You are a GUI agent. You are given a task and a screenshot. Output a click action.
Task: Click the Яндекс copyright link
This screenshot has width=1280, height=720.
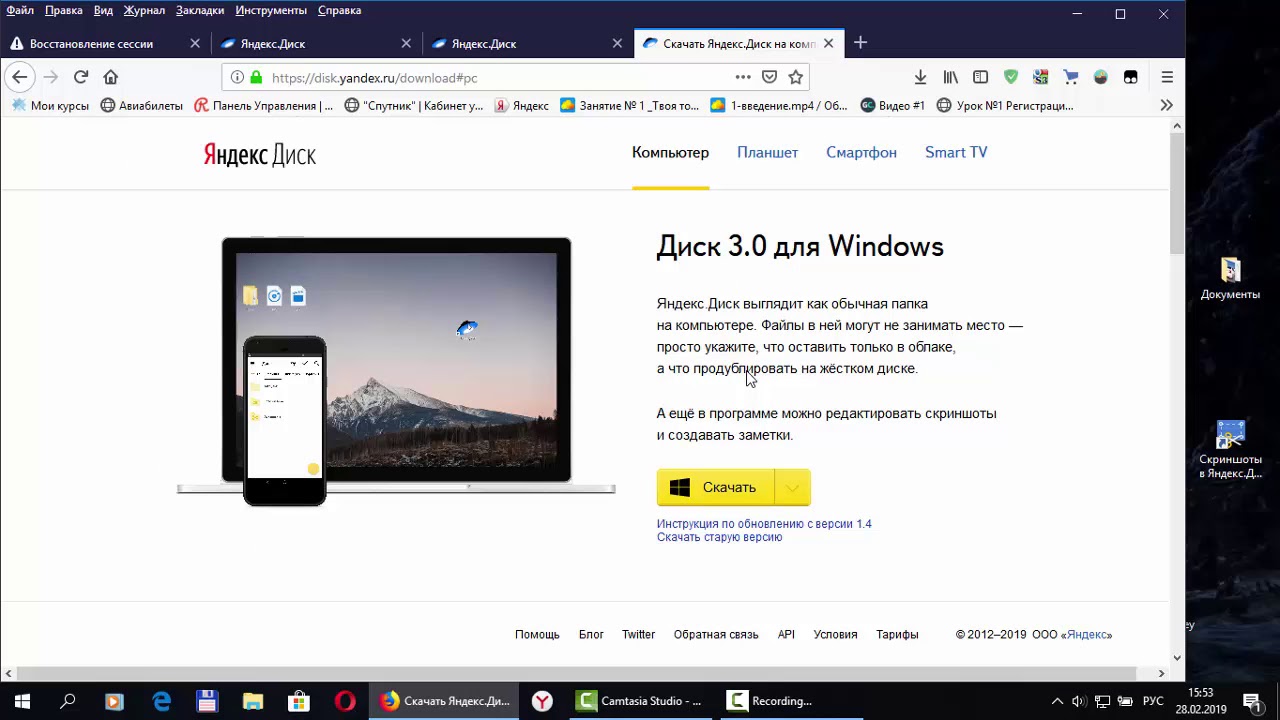pos(1087,634)
